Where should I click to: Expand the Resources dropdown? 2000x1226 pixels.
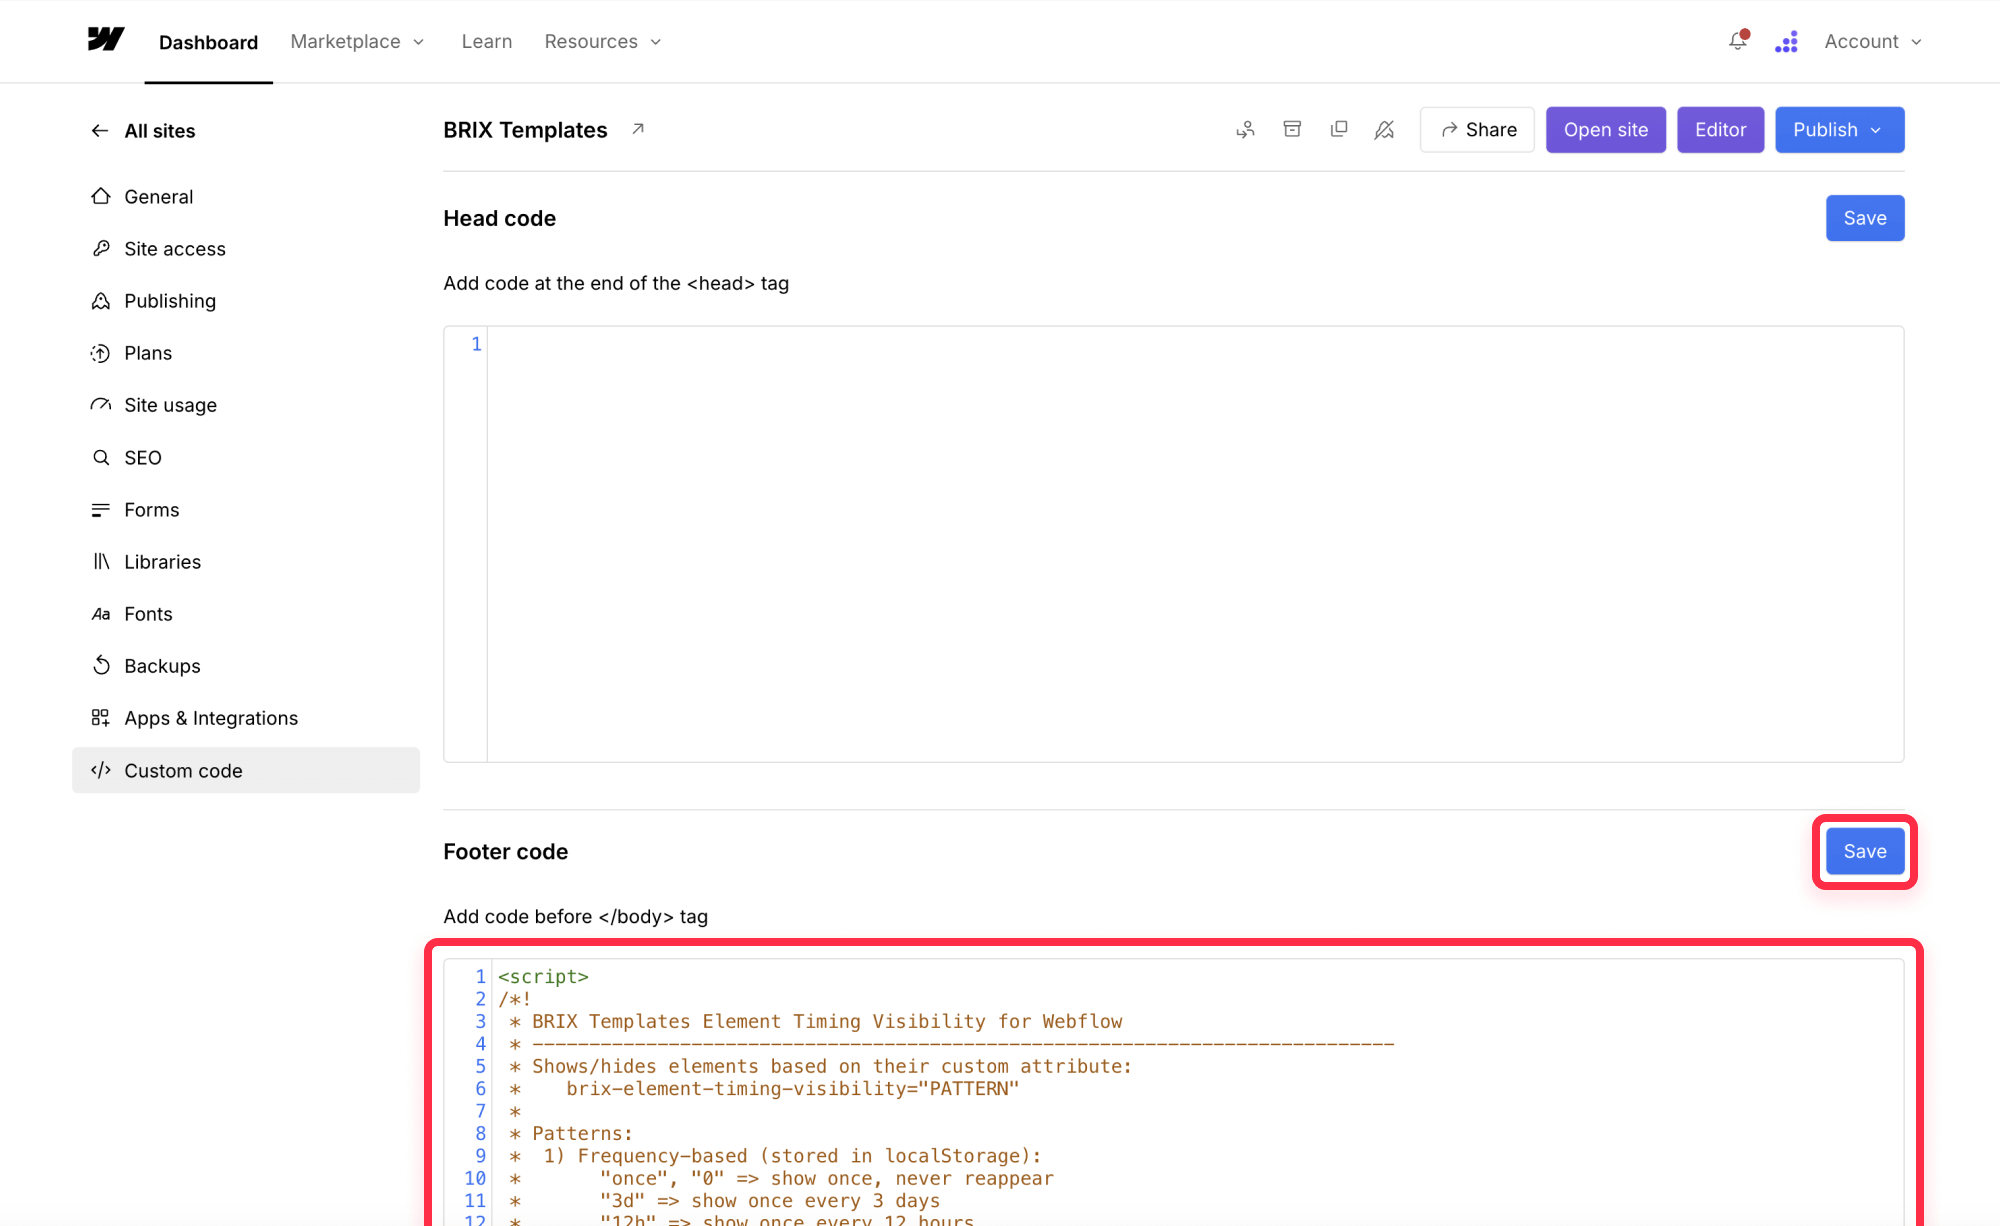click(603, 41)
